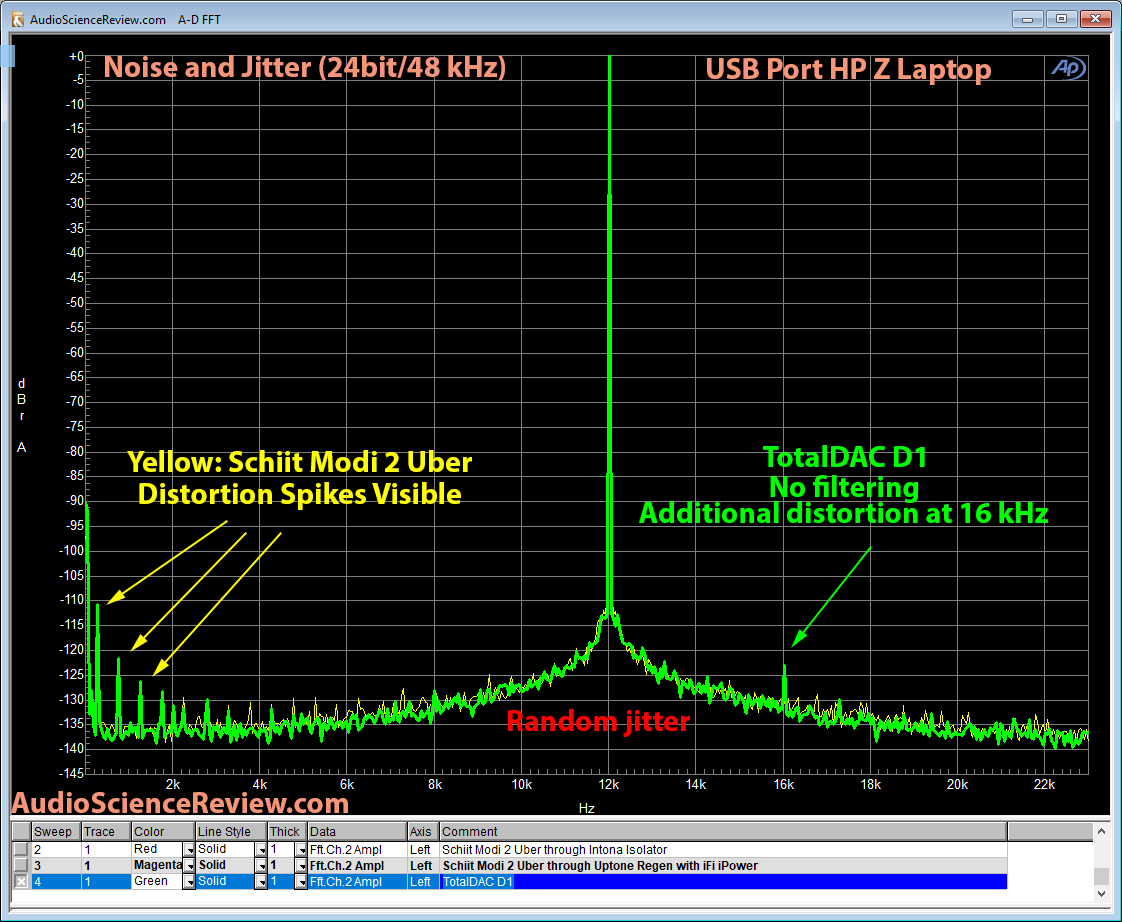Click the legend scrollbar thumb
The image size is (1122, 922).
click(x=1101, y=876)
